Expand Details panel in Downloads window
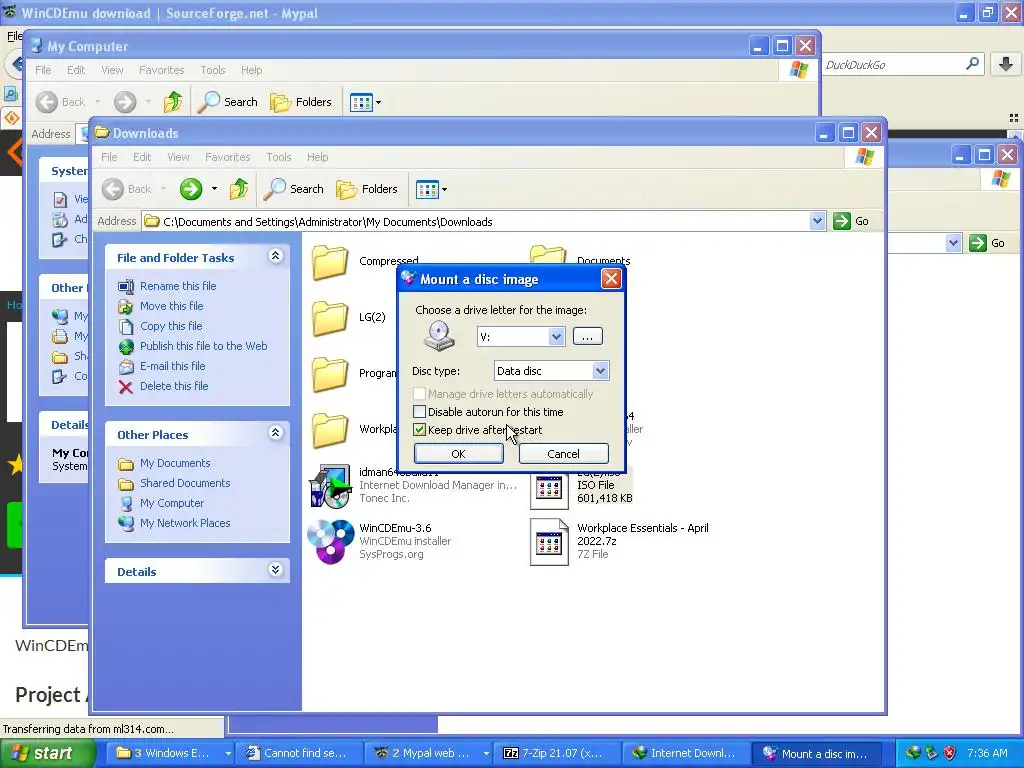The image size is (1024, 768). click(276, 570)
